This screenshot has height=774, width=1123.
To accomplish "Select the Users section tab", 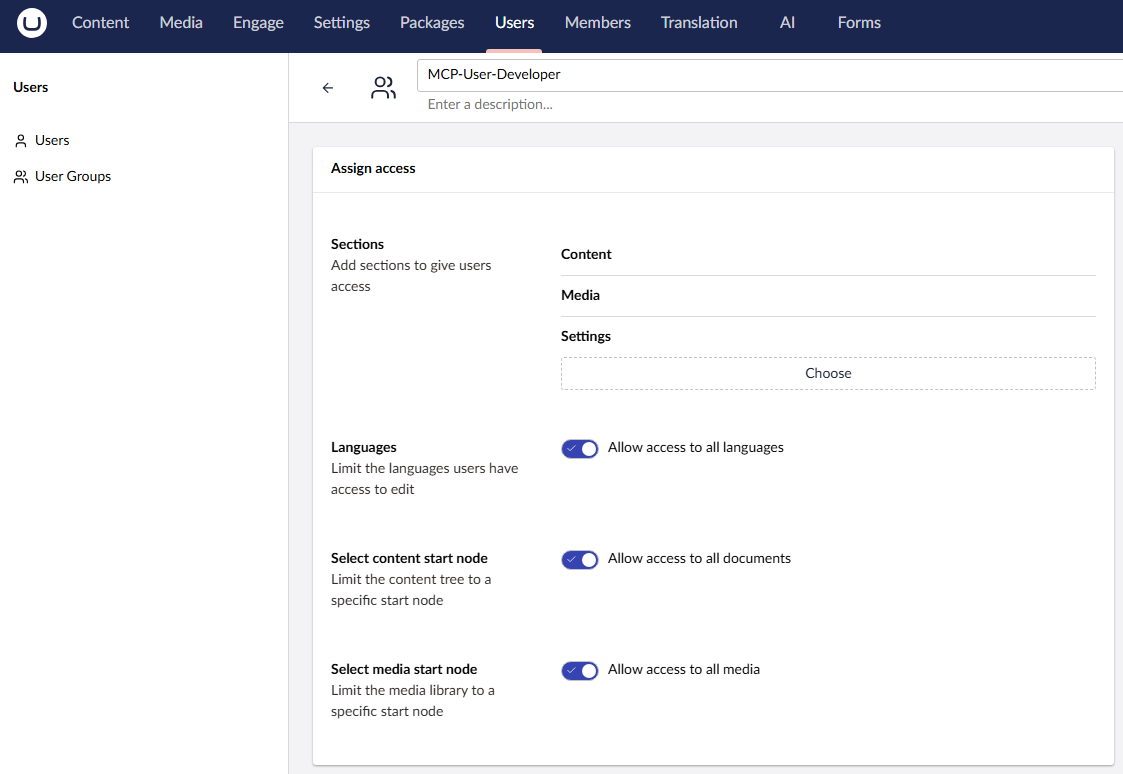I will pyautogui.click(x=514, y=23).
